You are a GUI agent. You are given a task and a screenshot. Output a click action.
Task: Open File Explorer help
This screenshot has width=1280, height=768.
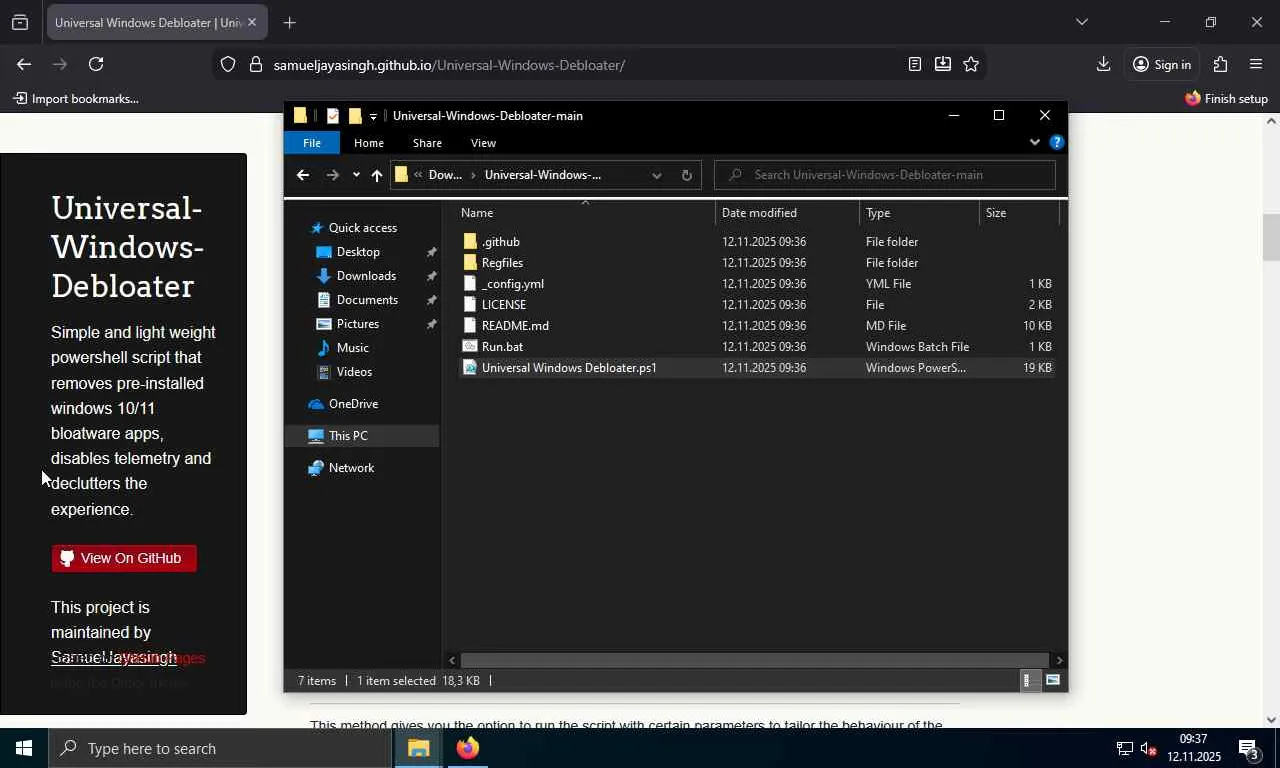(x=1056, y=143)
